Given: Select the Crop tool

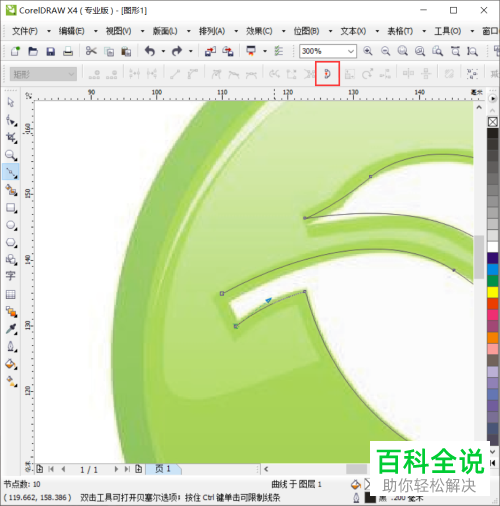Looking at the screenshot, I should tap(11, 138).
